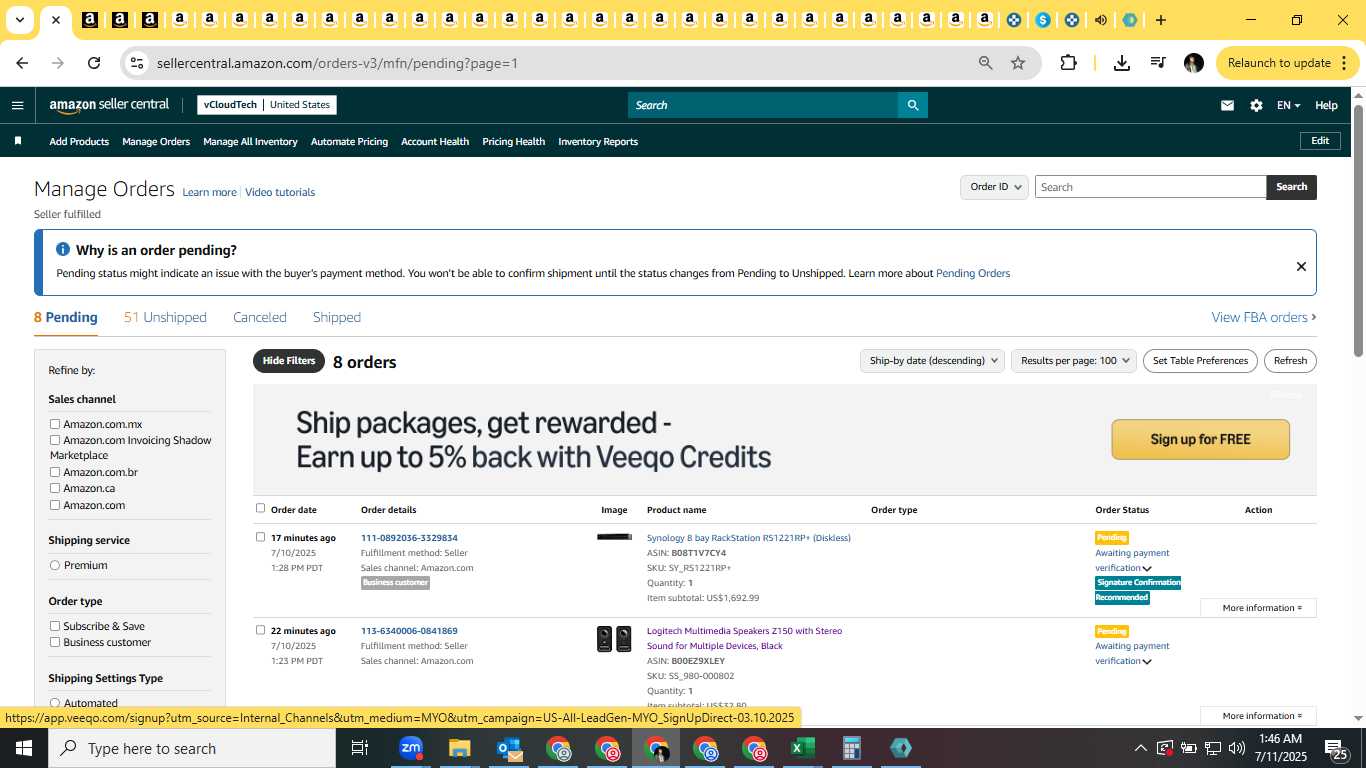
Task: Open the mail messages icon
Action: 1227,105
